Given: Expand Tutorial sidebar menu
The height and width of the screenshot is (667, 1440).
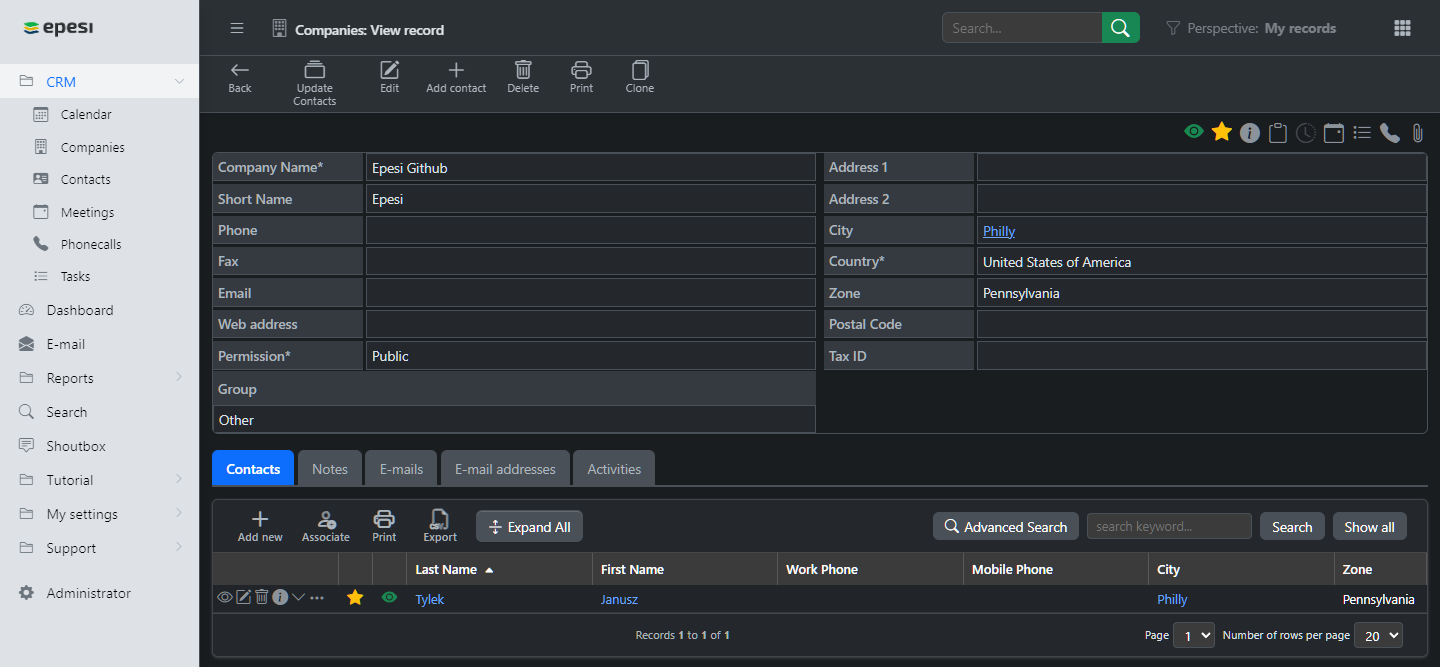Looking at the screenshot, I should click(179, 479).
